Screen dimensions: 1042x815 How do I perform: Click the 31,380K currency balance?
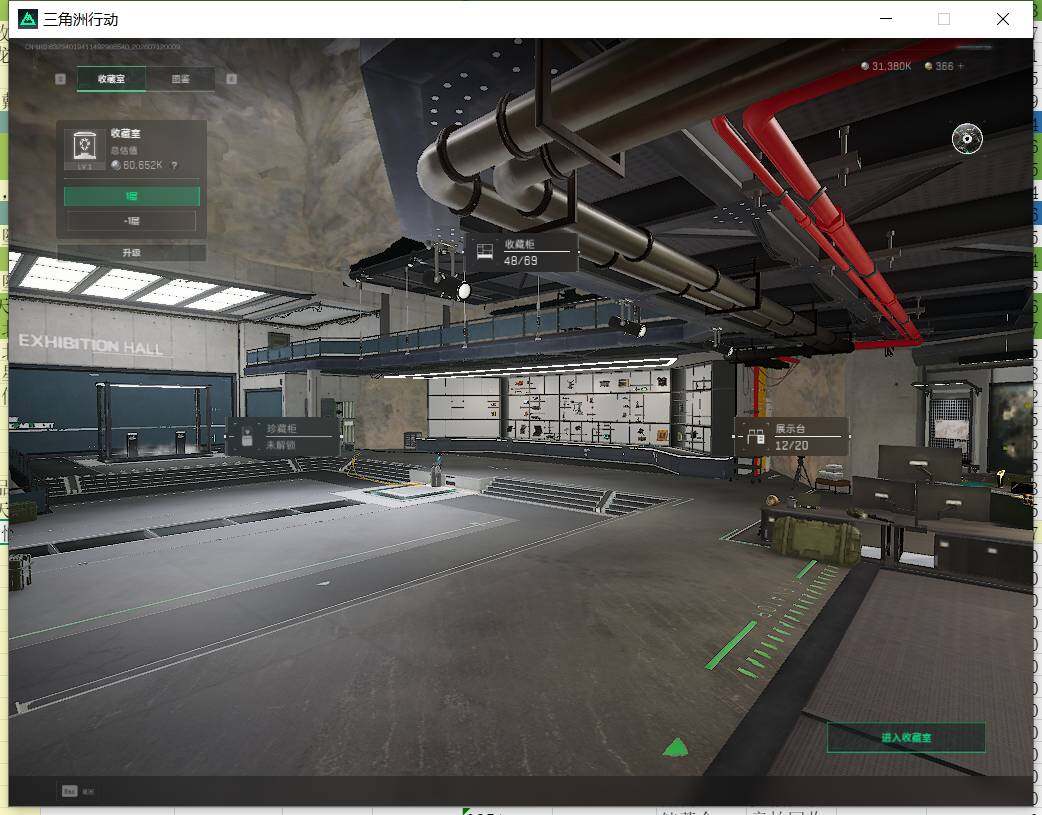pos(886,66)
